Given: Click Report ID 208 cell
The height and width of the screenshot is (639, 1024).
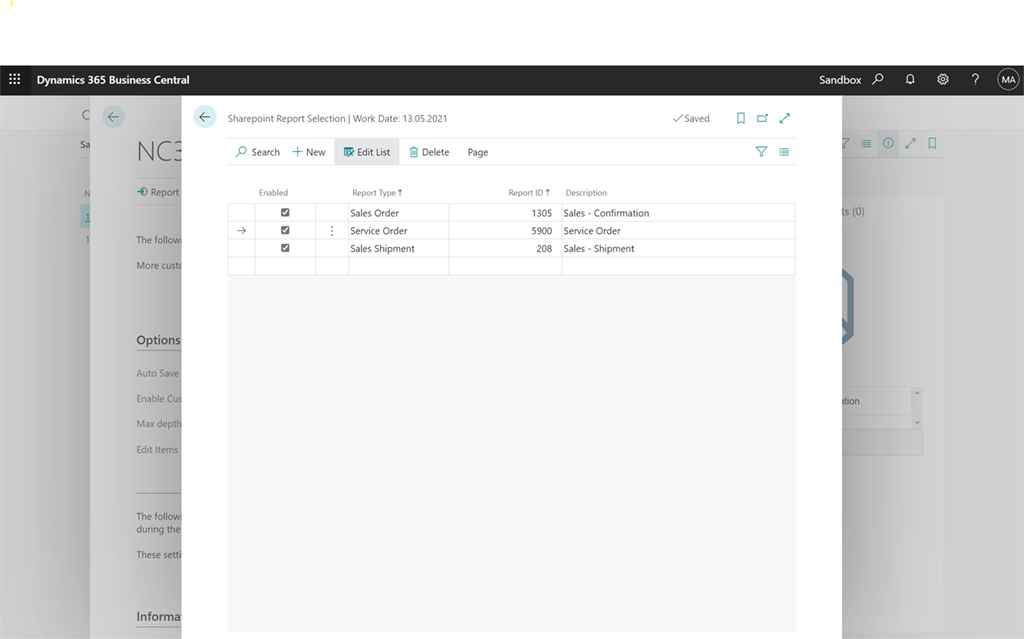Looking at the screenshot, I should (x=505, y=248).
